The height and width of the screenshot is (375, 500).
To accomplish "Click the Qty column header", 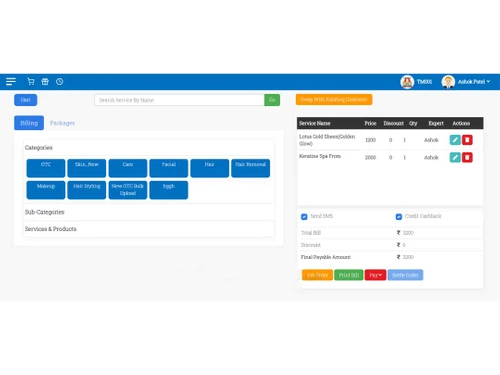I will click(x=413, y=123).
